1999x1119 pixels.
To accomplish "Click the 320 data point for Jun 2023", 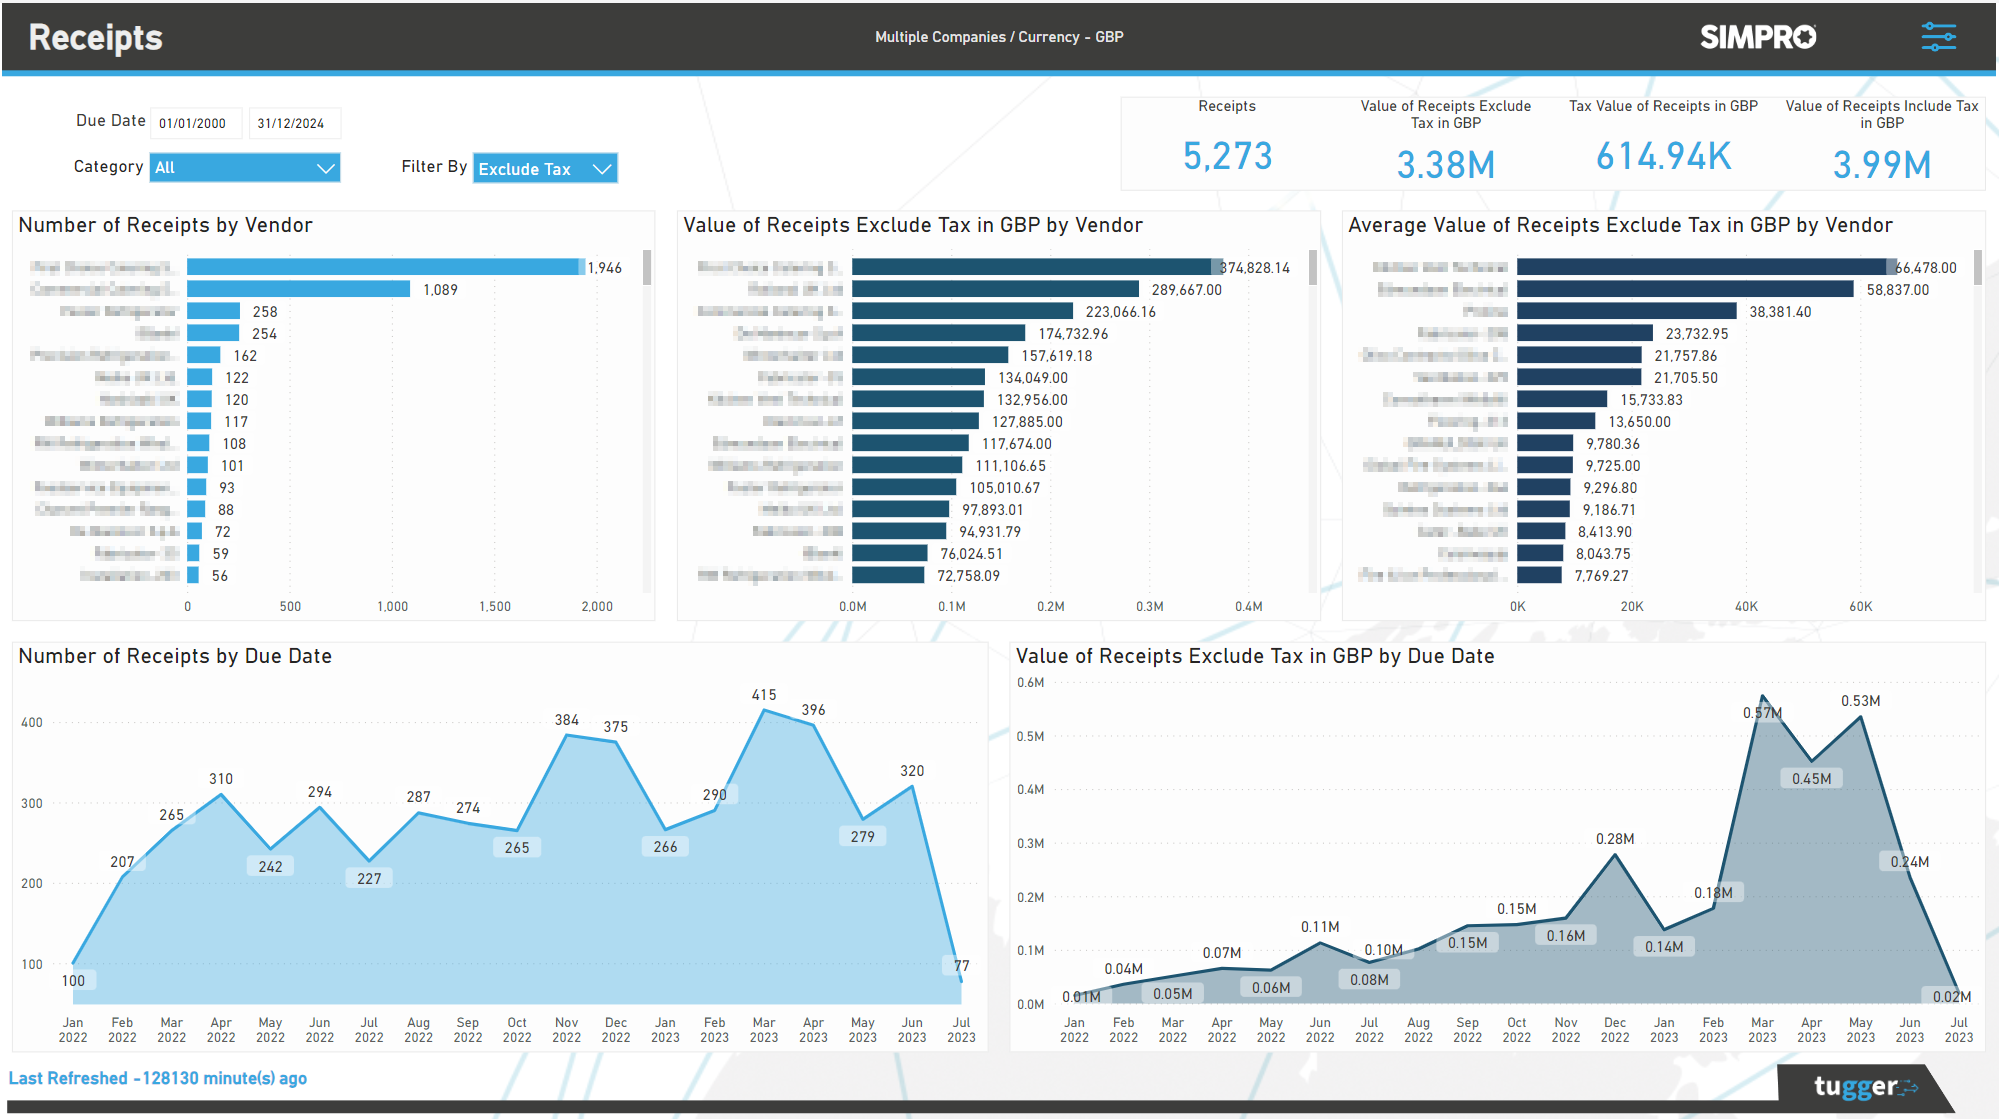I will click(912, 786).
